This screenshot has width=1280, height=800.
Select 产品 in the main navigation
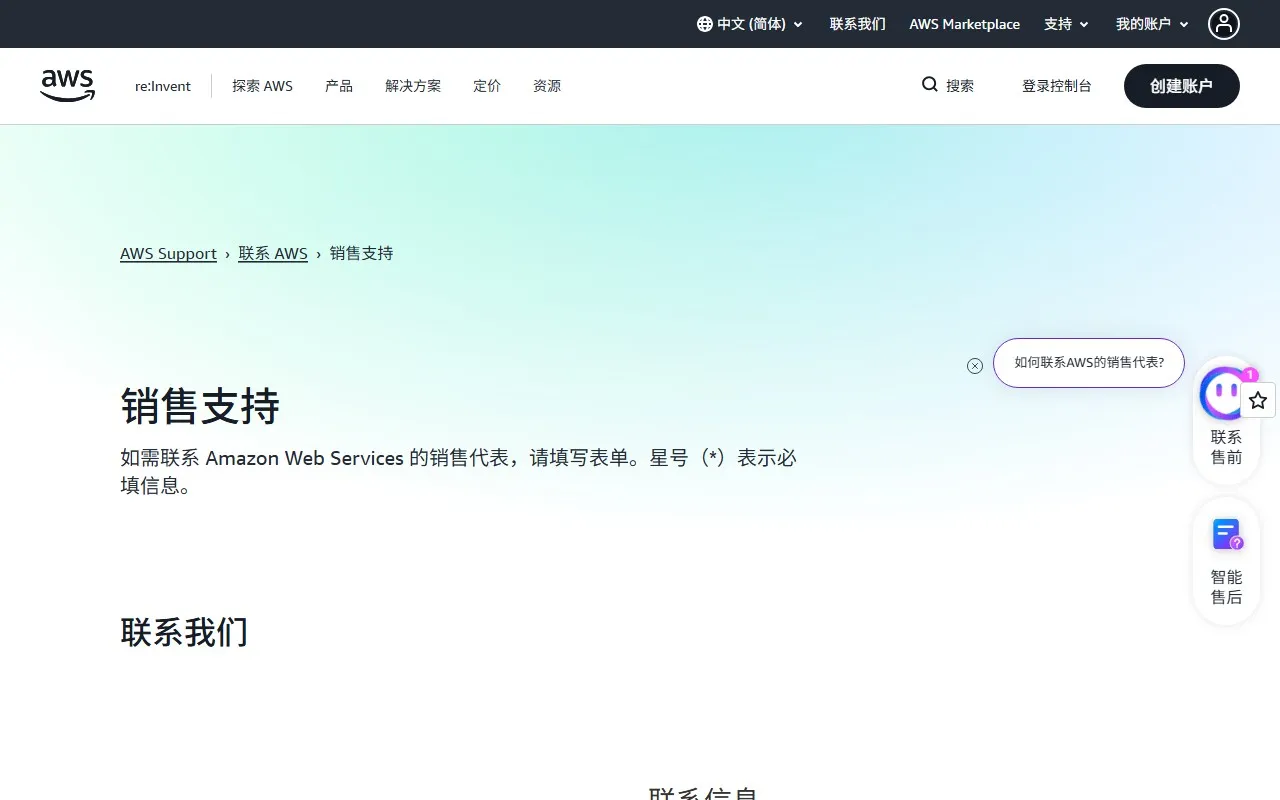pos(338,86)
